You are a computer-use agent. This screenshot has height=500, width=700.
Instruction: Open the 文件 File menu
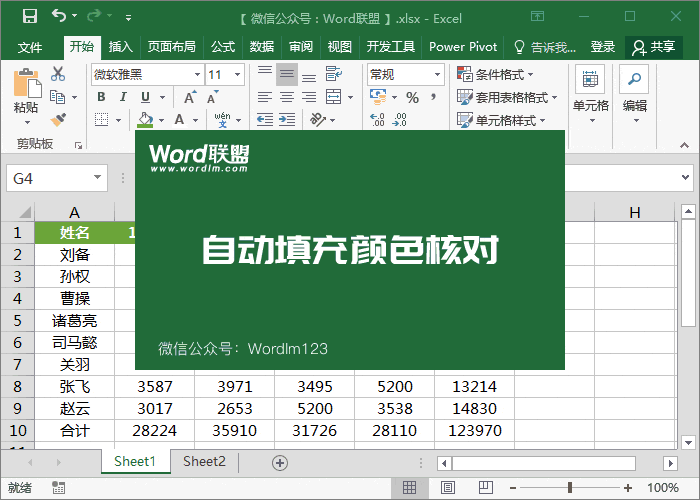(30, 47)
